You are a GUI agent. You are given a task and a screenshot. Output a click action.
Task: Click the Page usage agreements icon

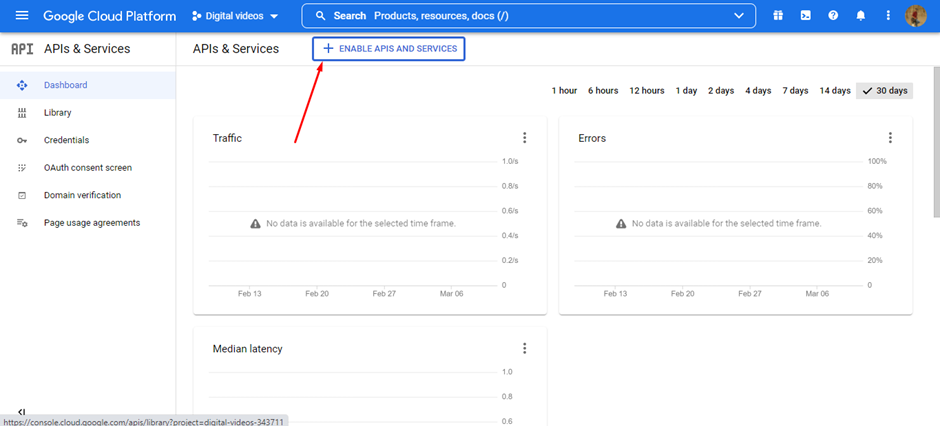coord(22,223)
